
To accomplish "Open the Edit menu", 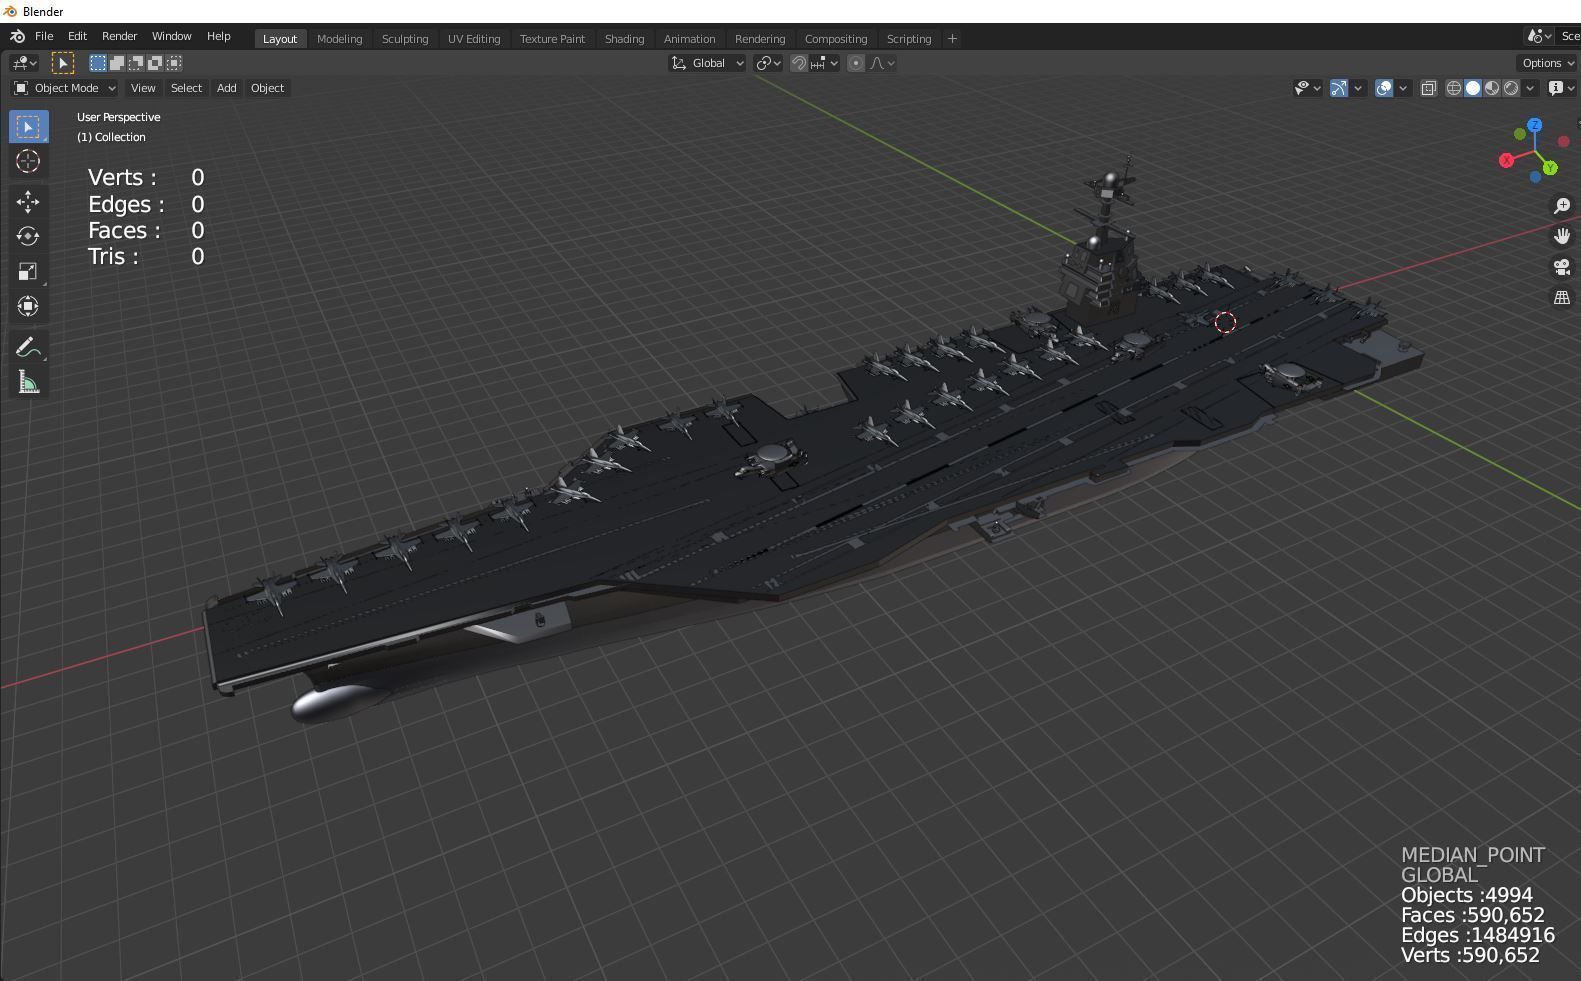I will click(77, 36).
